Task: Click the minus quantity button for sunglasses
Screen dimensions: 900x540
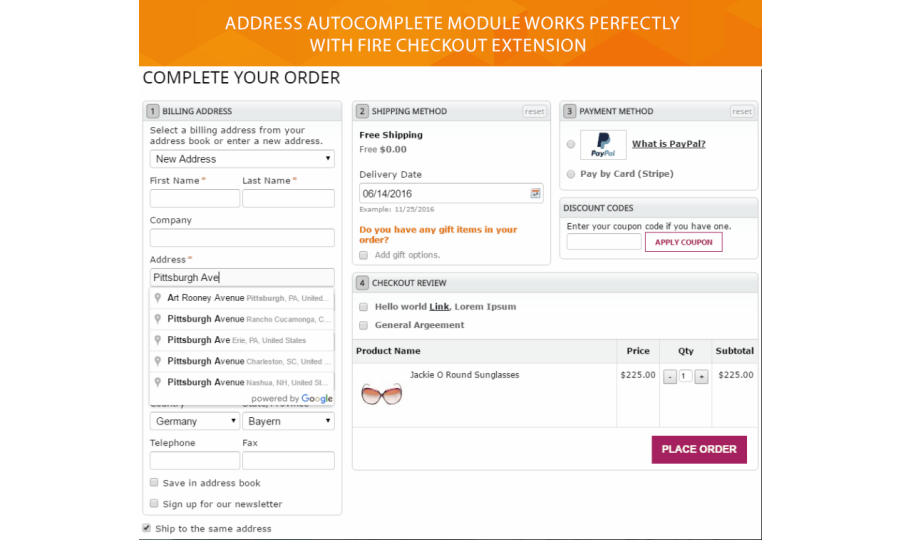Action: 669,376
